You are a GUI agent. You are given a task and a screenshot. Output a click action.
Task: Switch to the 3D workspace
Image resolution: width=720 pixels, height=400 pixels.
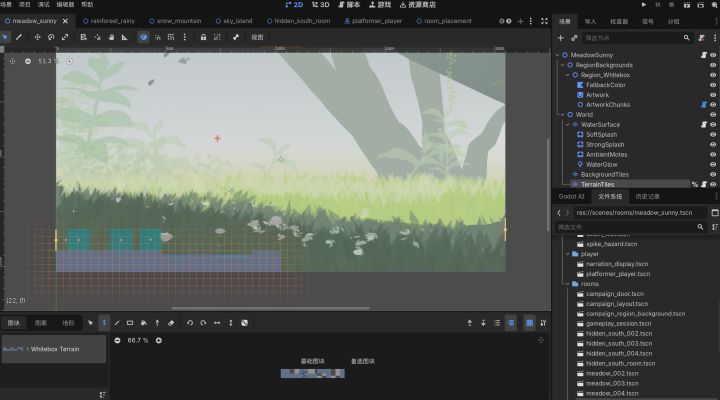click(321, 5)
